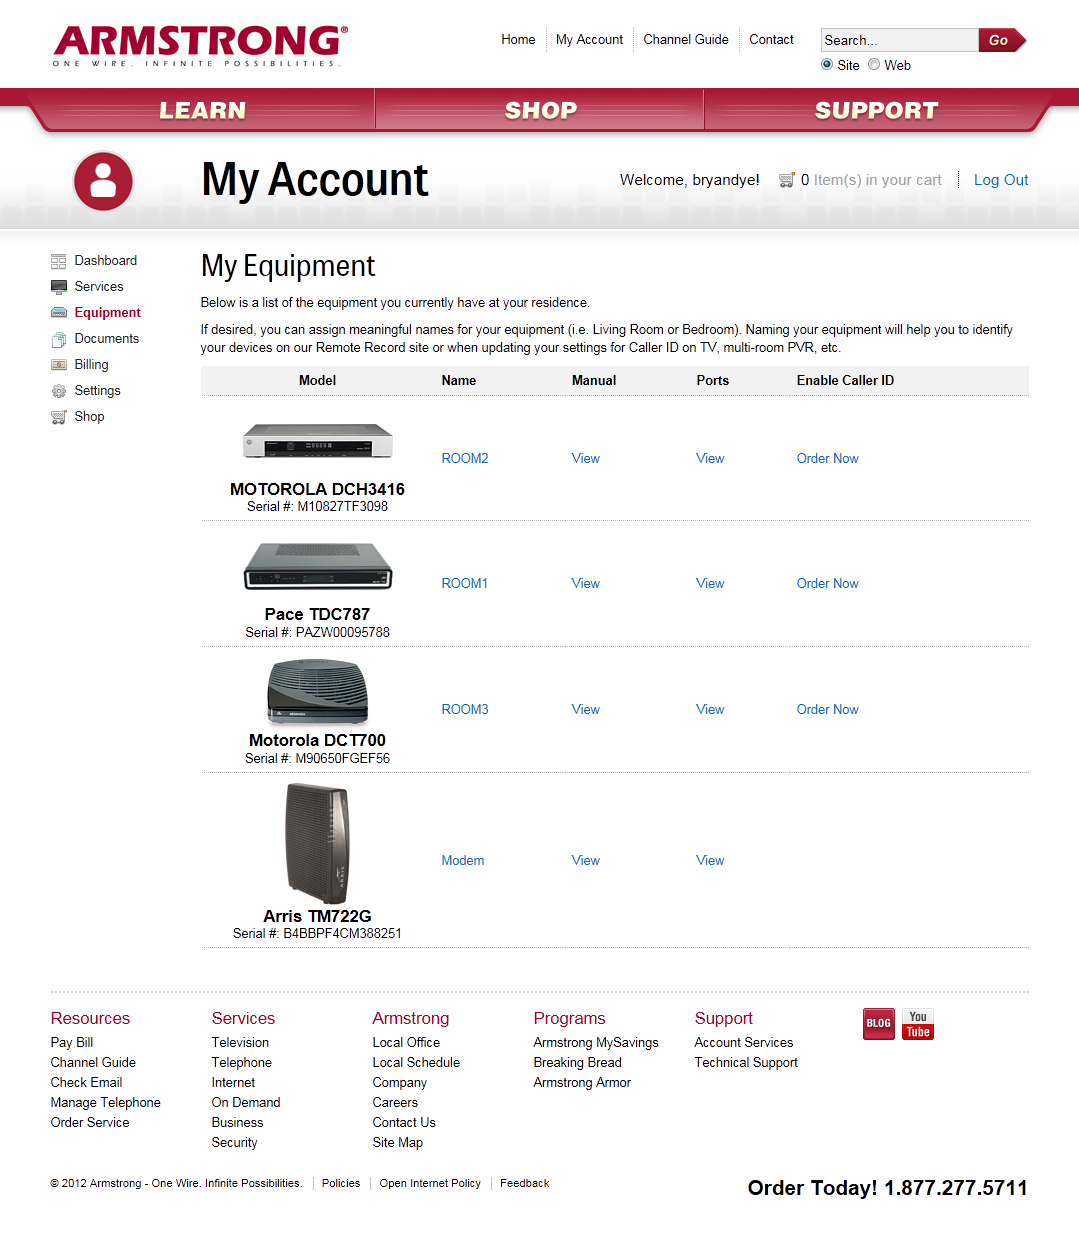Click the Feedback link at page bottom
Viewport: 1079px width, 1233px height.
(525, 1184)
